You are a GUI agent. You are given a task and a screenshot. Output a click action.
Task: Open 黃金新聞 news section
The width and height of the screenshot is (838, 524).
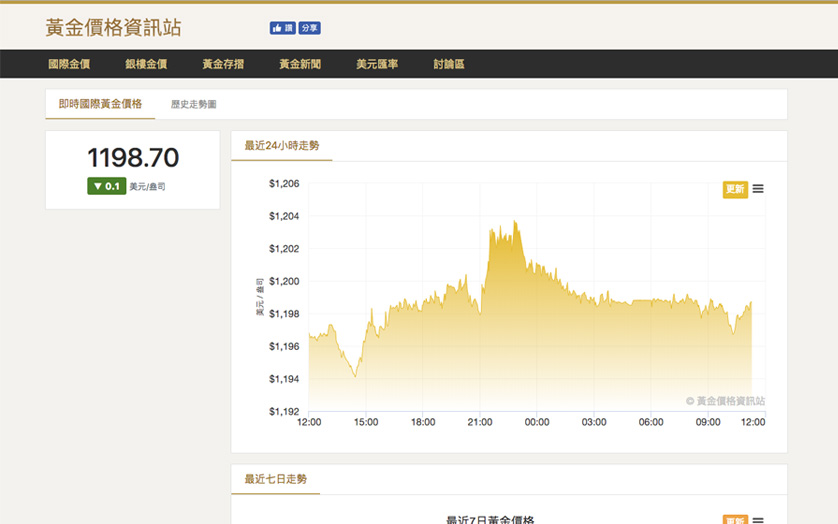point(300,64)
